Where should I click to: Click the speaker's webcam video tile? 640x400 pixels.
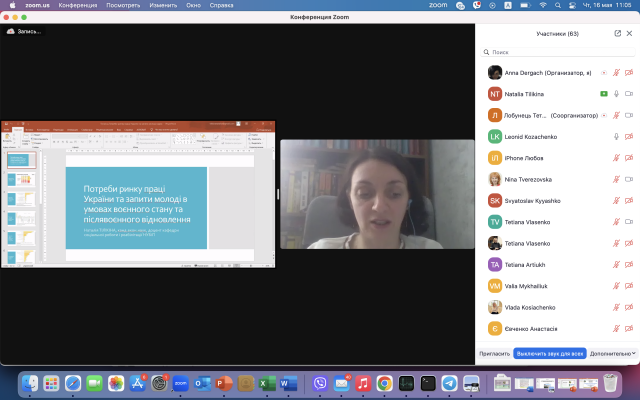click(x=377, y=194)
